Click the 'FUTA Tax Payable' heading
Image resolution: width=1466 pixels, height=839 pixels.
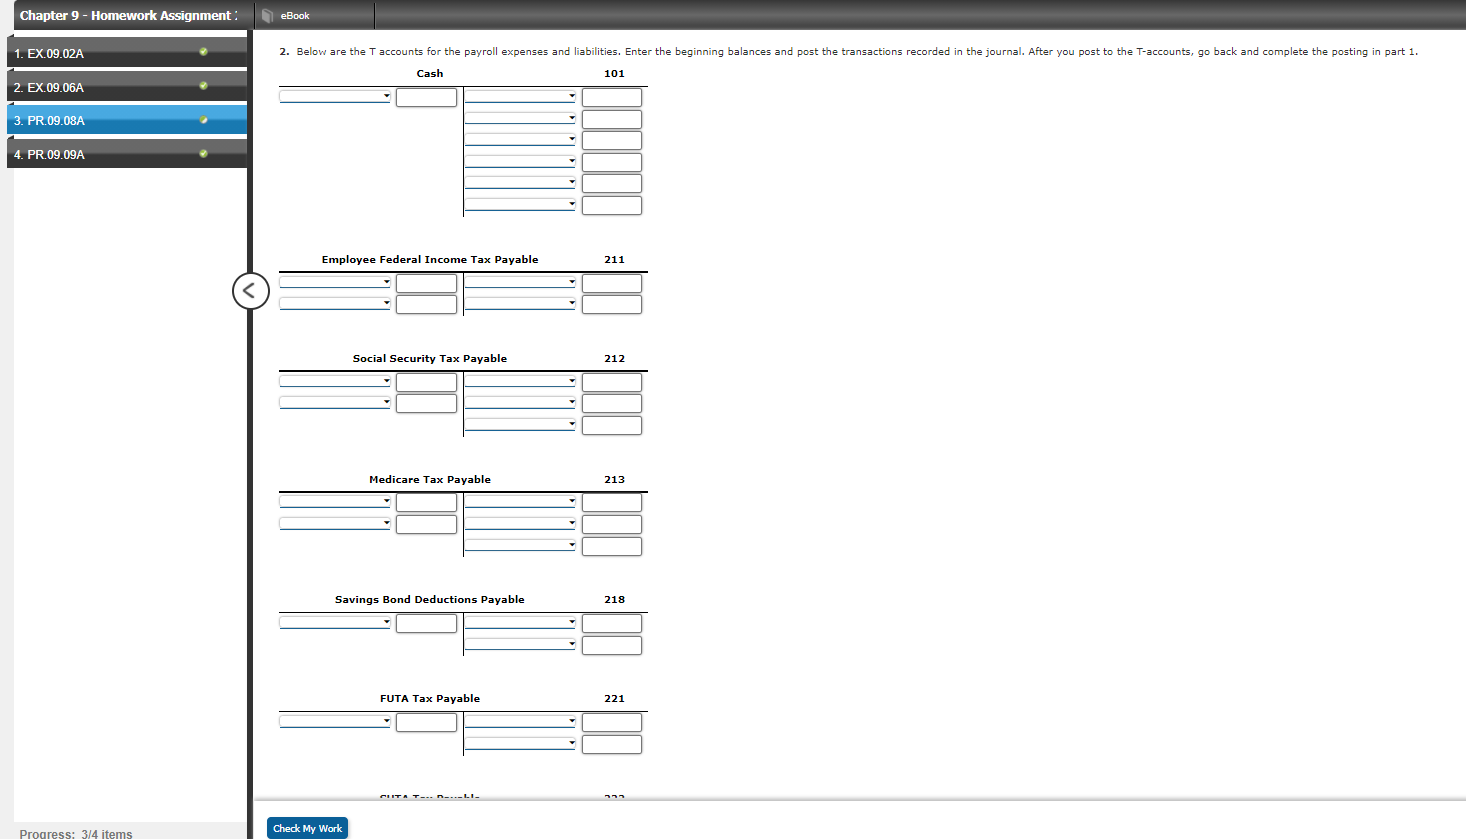(430, 699)
